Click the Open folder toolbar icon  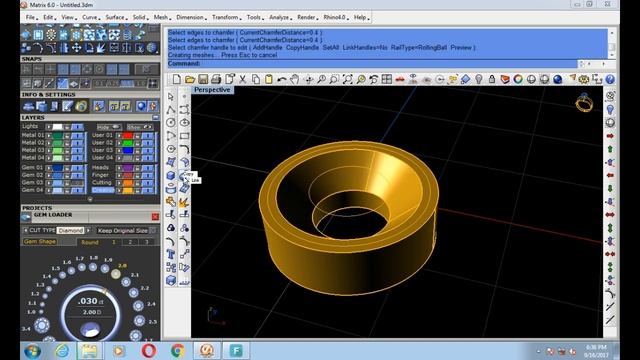pyautogui.click(x=190, y=79)
